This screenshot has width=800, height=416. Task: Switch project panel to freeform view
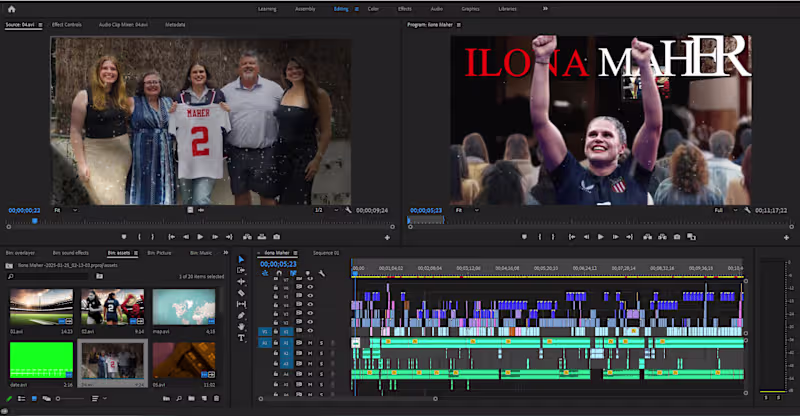[x=46, y=399]
